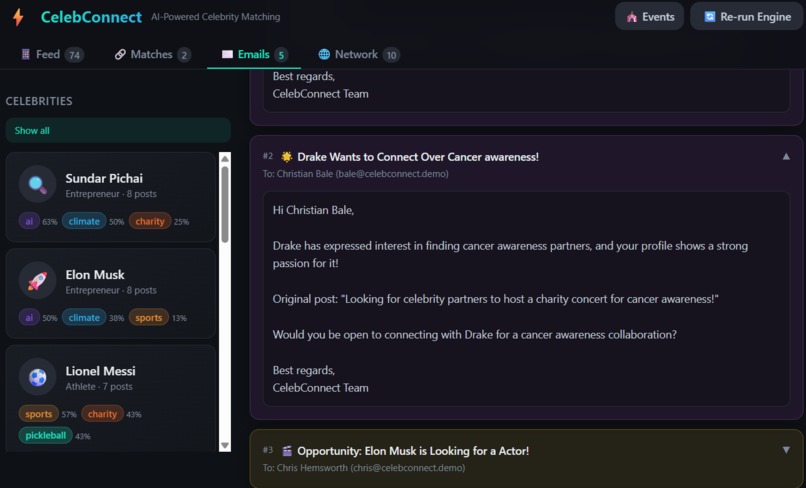Click the email #3 subject about Elon Musk

[413, 451]
